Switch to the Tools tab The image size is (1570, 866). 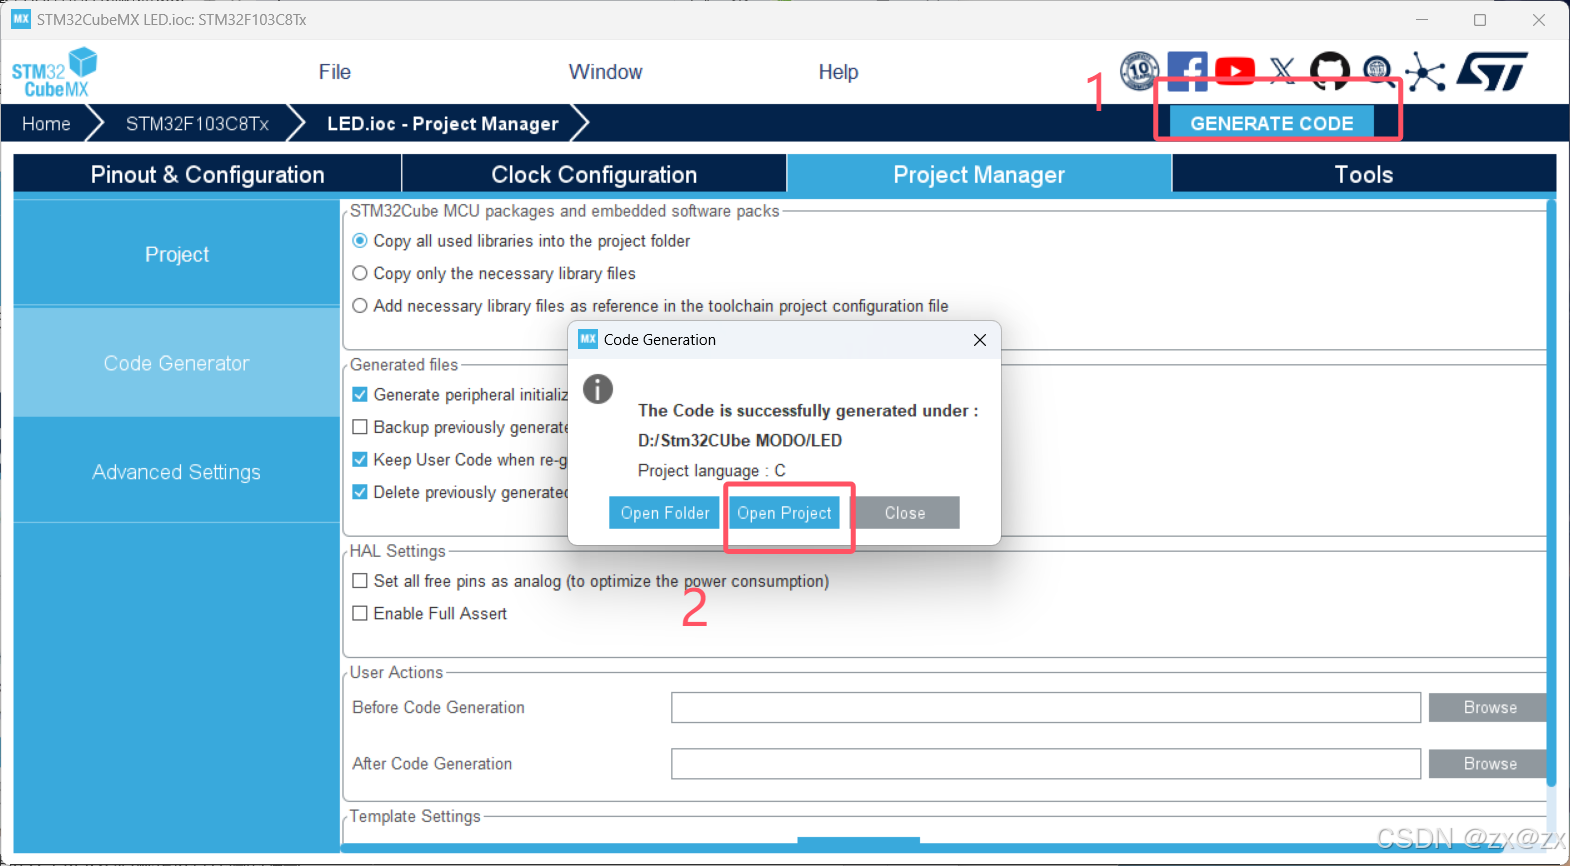click(1364, 174)
